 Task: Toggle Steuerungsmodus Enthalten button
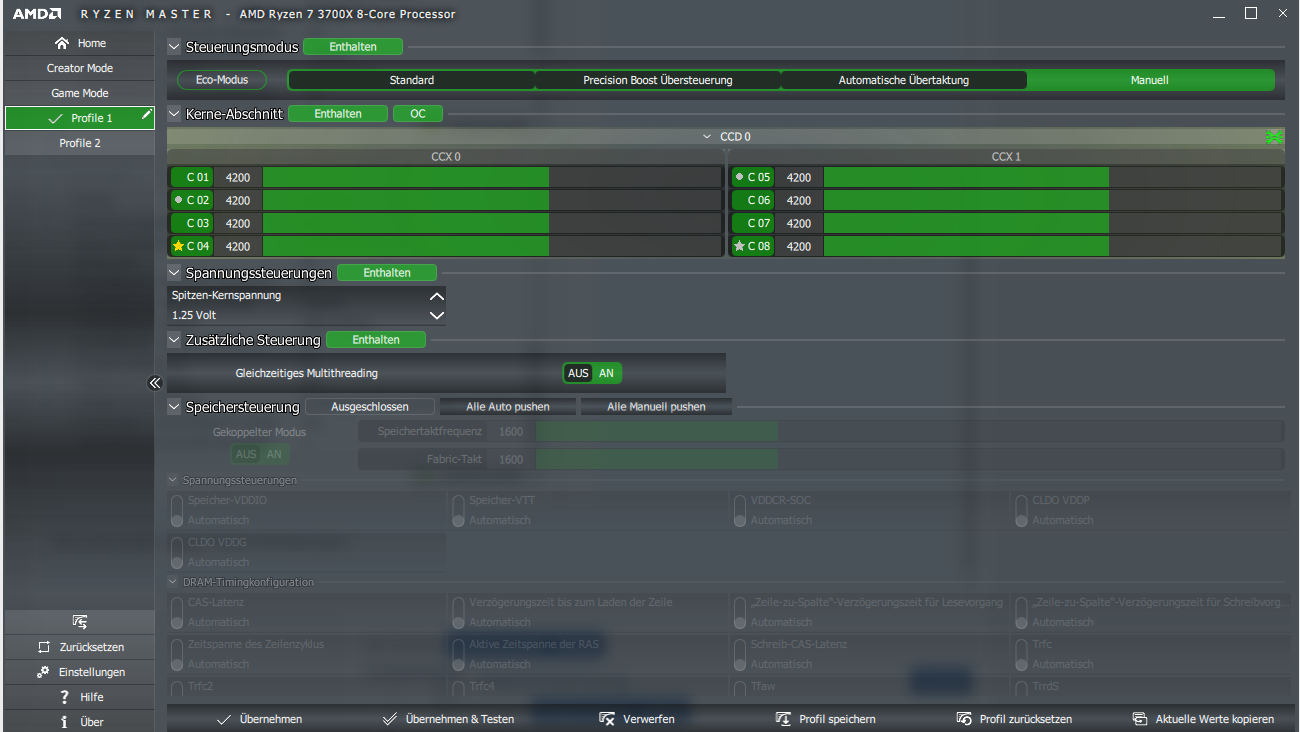[x=353, y=47]
